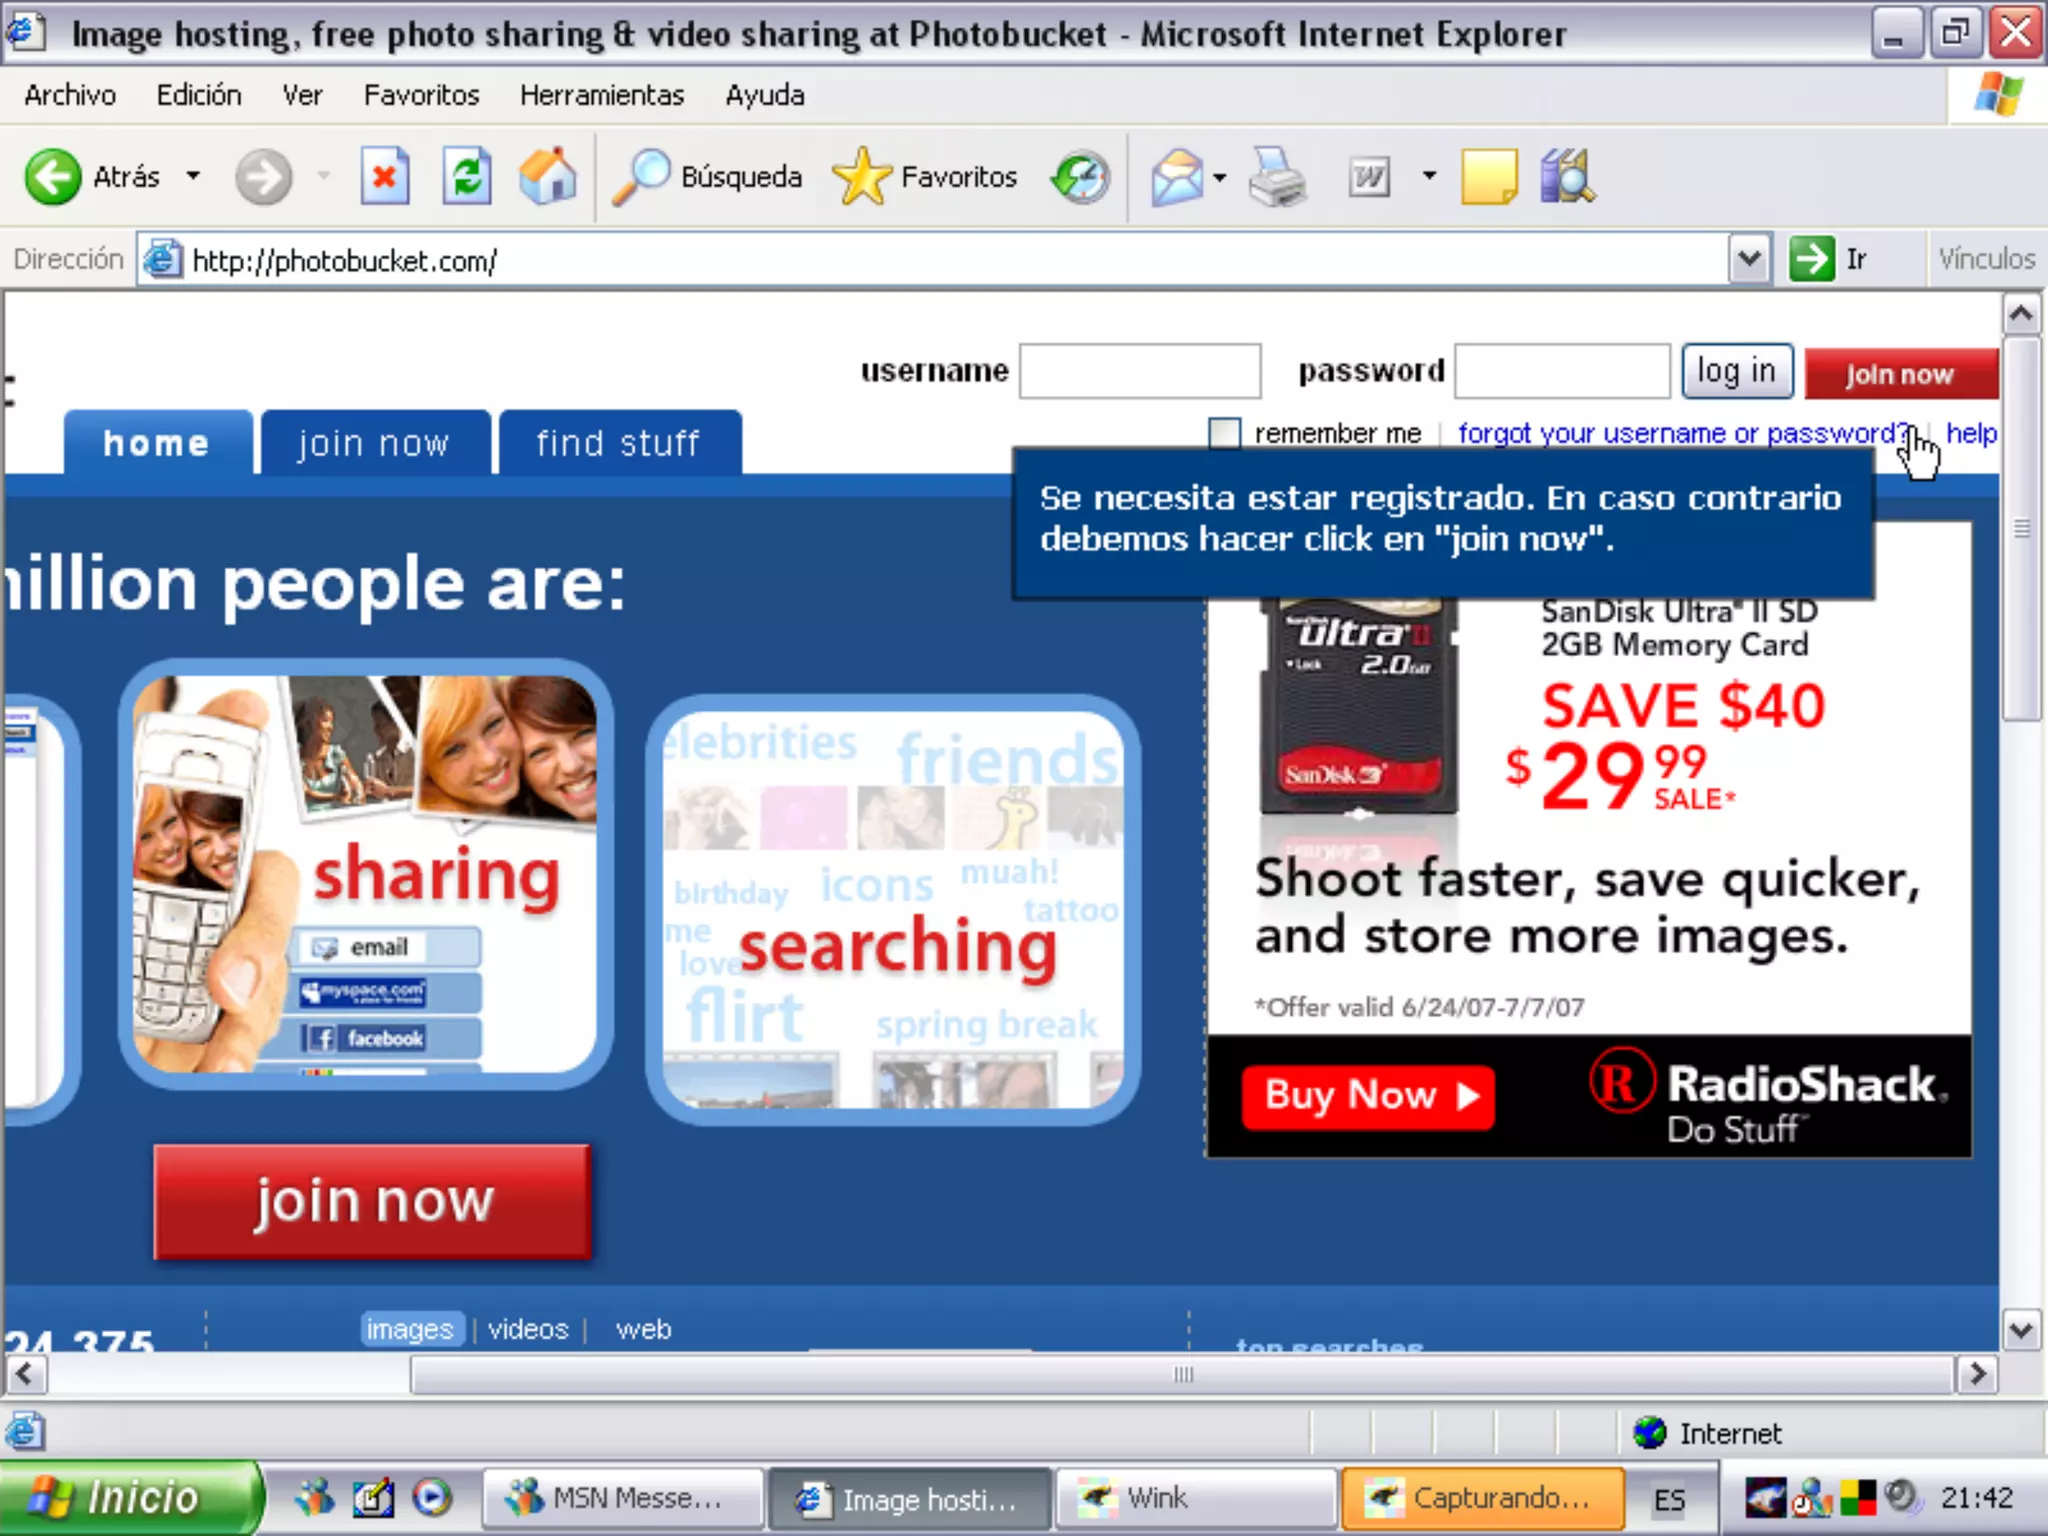Click the Stop loading icon
Screen dimensions: 2048x1536
[384, 177]
